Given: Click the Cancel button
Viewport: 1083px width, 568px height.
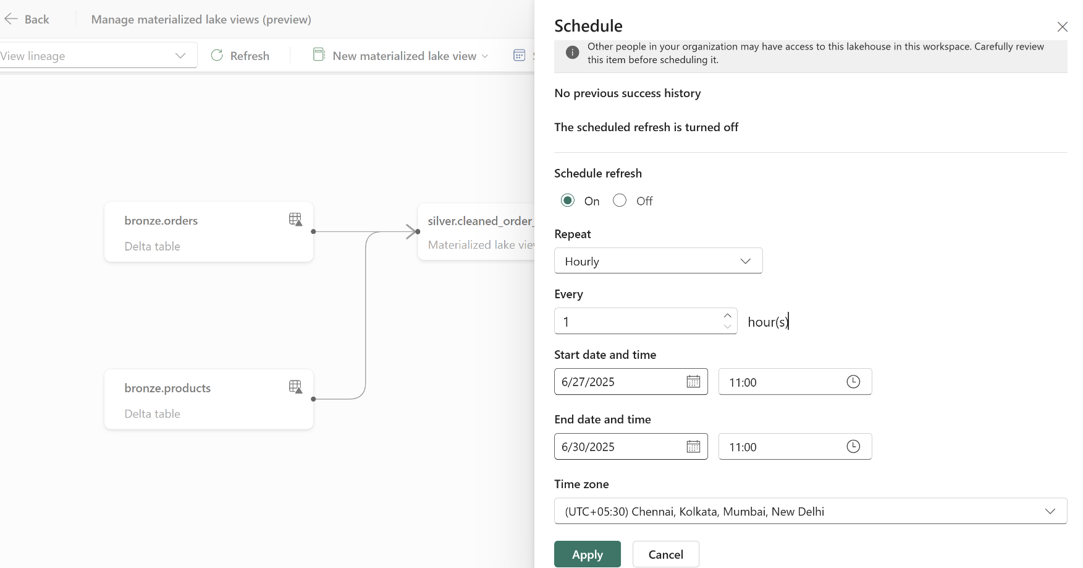Looking at the screenshot, I should coord(666,554).
